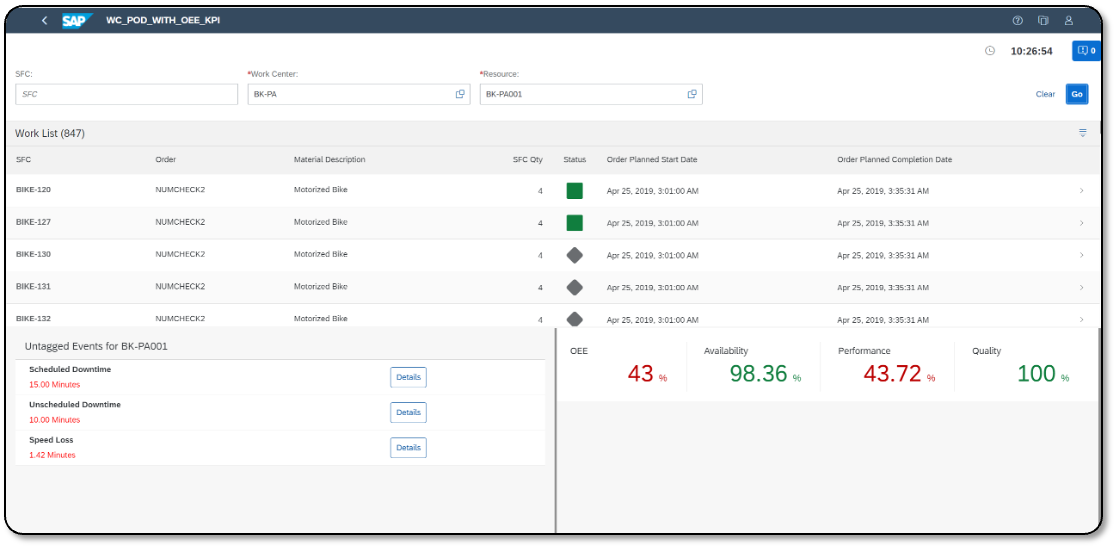
Task: Open Details for Speed Loss
Action: coord(408,447)
